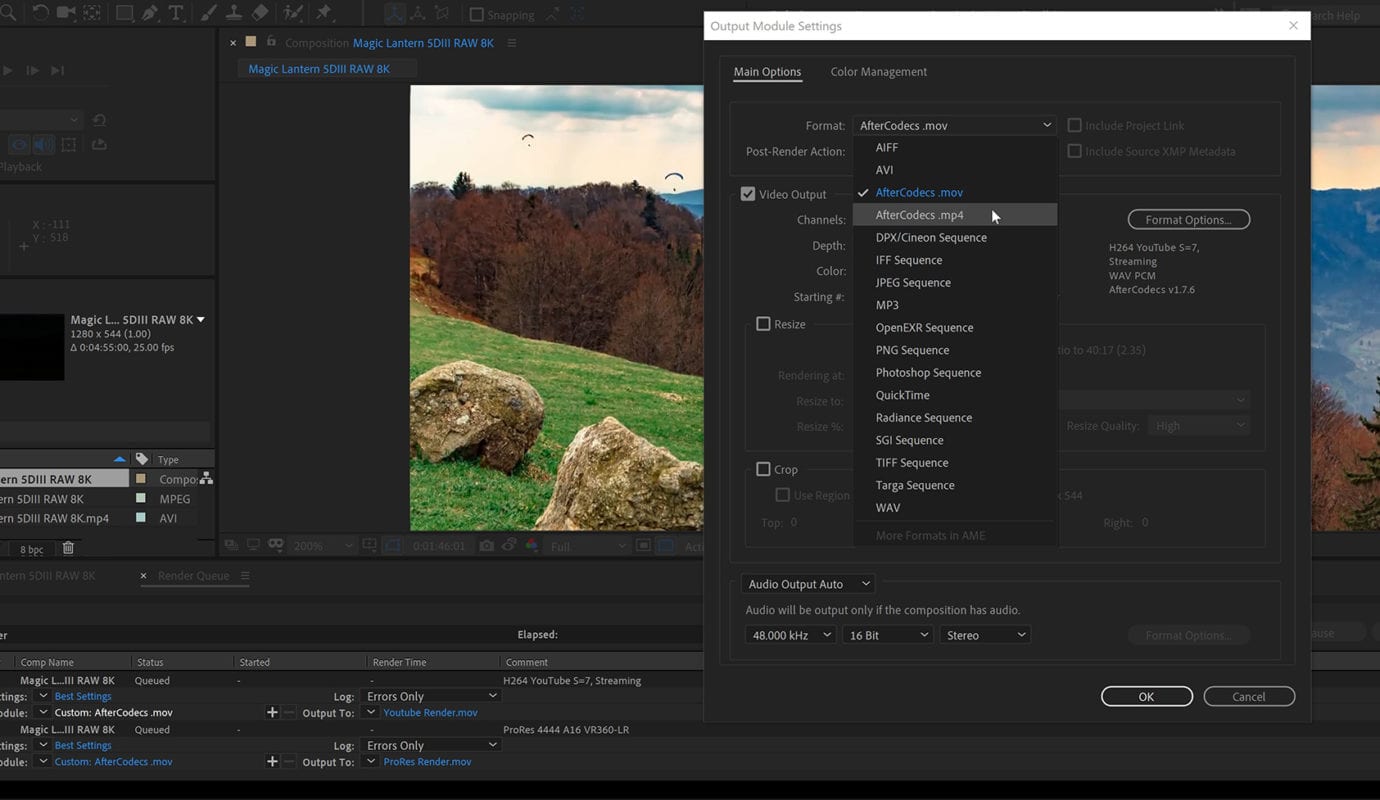Viewport: 1380px width, 800px height.
Task: Click the trash icon in Project panel
Action: coord(68,548)
